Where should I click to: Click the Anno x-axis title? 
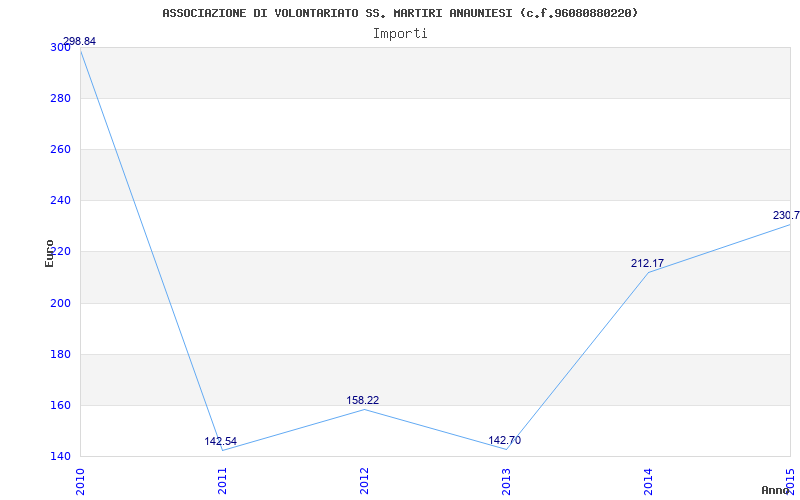click(774, 490)
